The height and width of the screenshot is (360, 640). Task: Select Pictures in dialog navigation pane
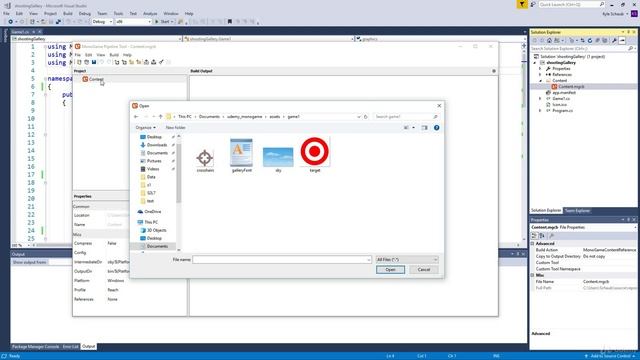click(154, 161)
